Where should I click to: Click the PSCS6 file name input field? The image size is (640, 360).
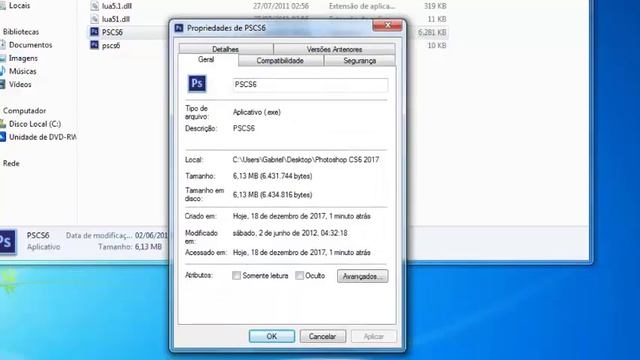[x=310, y=85]
